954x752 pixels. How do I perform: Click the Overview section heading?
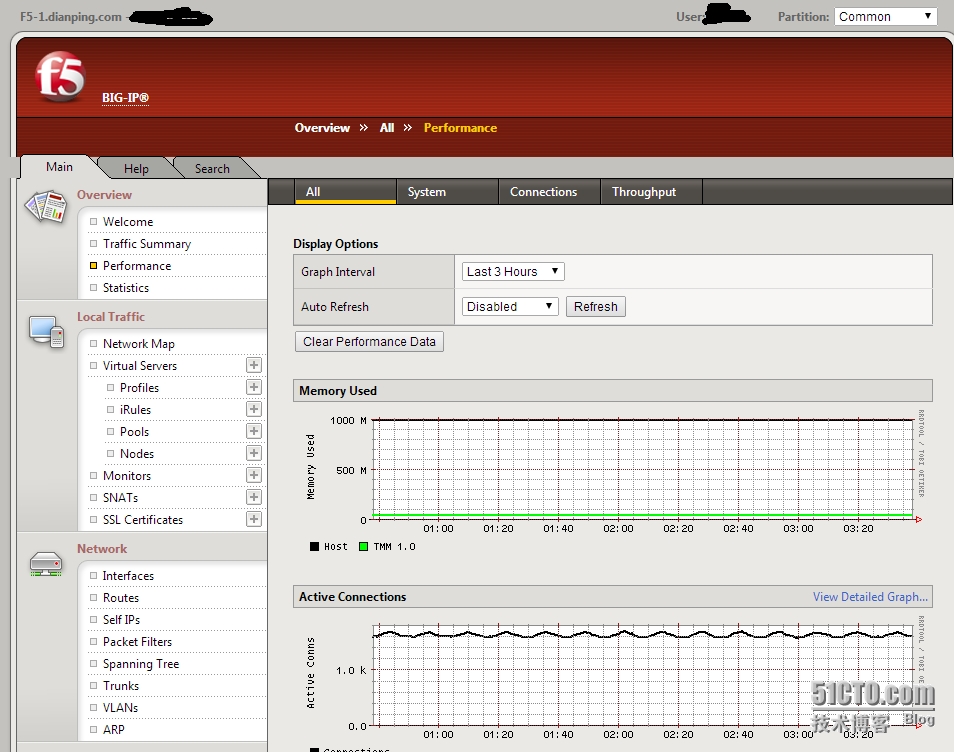(104, 194)
